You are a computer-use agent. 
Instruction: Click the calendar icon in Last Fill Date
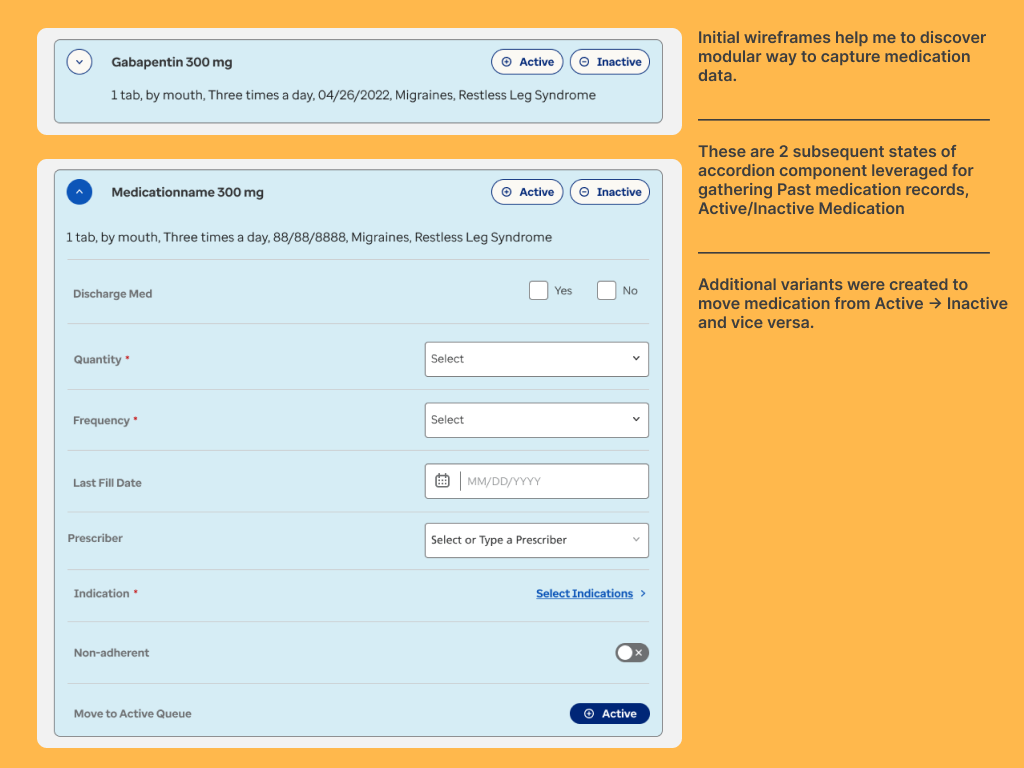[442, 481]
